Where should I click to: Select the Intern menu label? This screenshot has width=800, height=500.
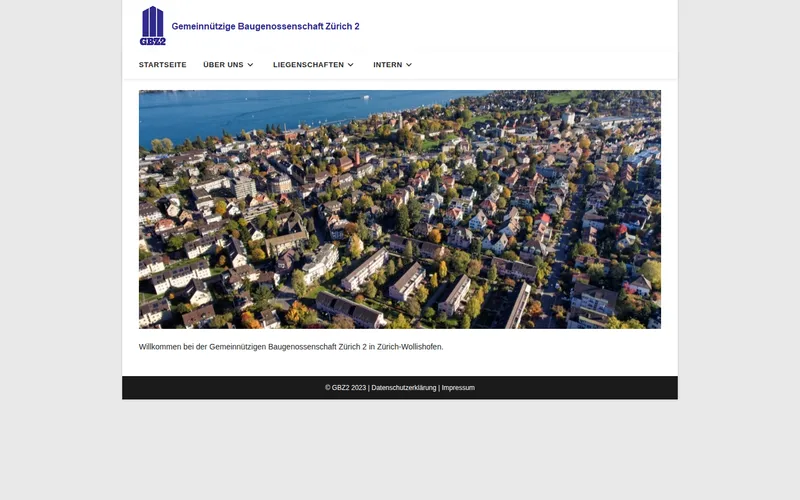388,65
